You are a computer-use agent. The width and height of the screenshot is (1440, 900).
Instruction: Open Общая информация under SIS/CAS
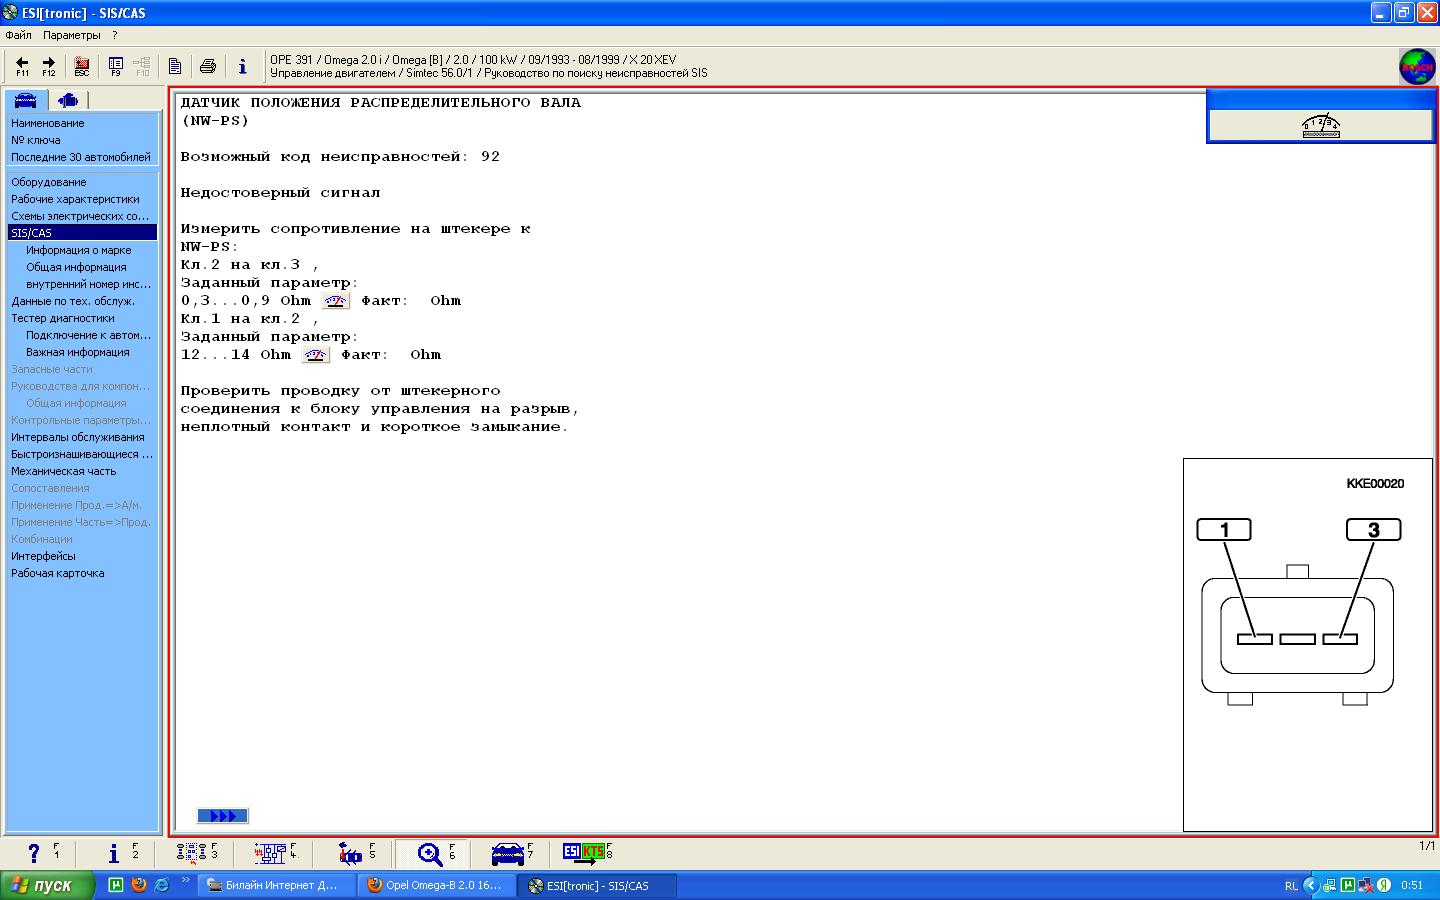[x=77, y=267]
